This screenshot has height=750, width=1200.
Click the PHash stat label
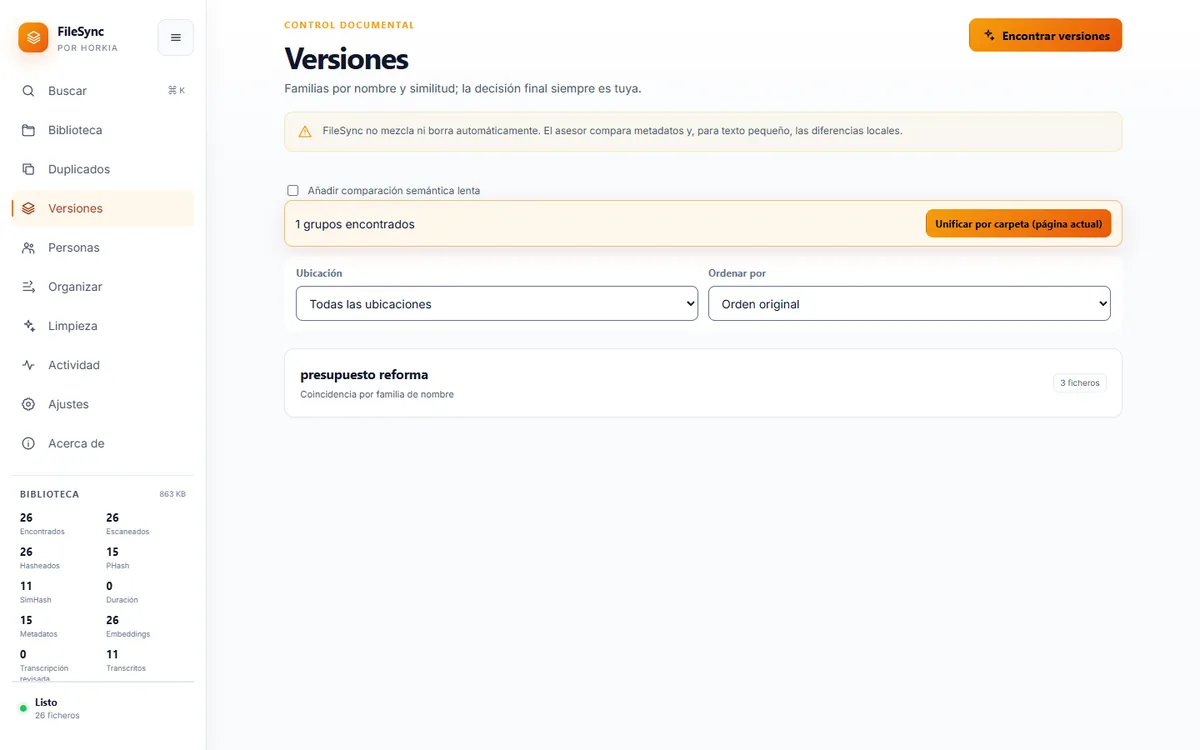click(x=118, y=566)
